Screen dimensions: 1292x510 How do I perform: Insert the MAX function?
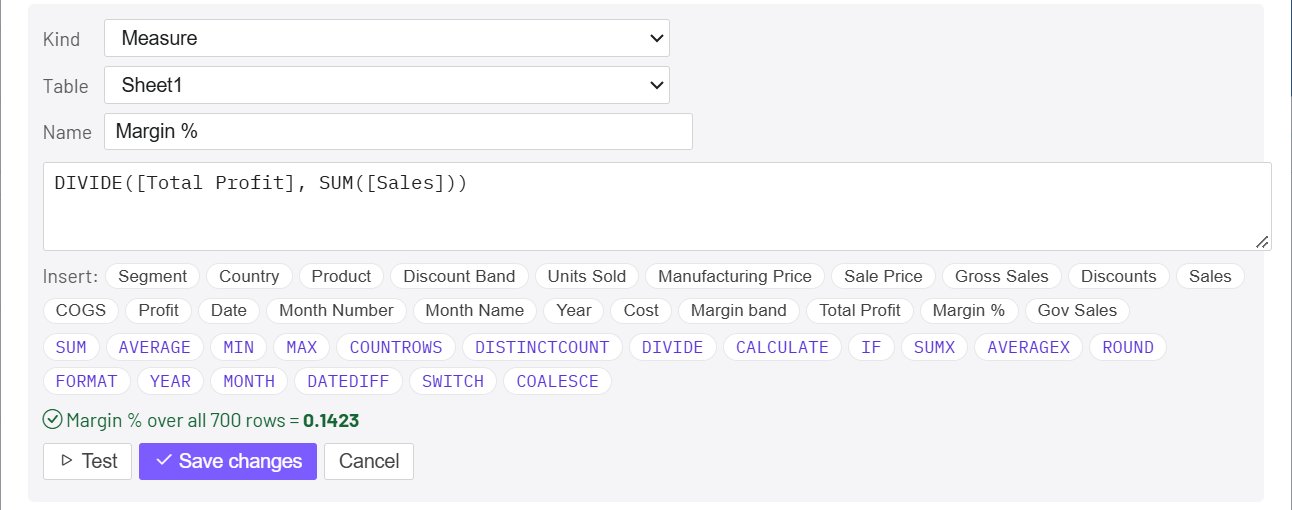[x=301, y=347]
